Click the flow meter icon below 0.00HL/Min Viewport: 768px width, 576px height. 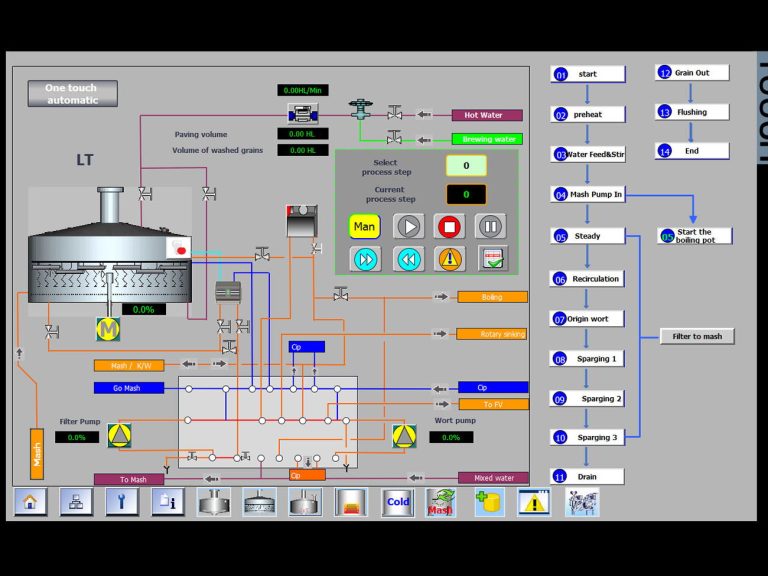coord(302,112)
